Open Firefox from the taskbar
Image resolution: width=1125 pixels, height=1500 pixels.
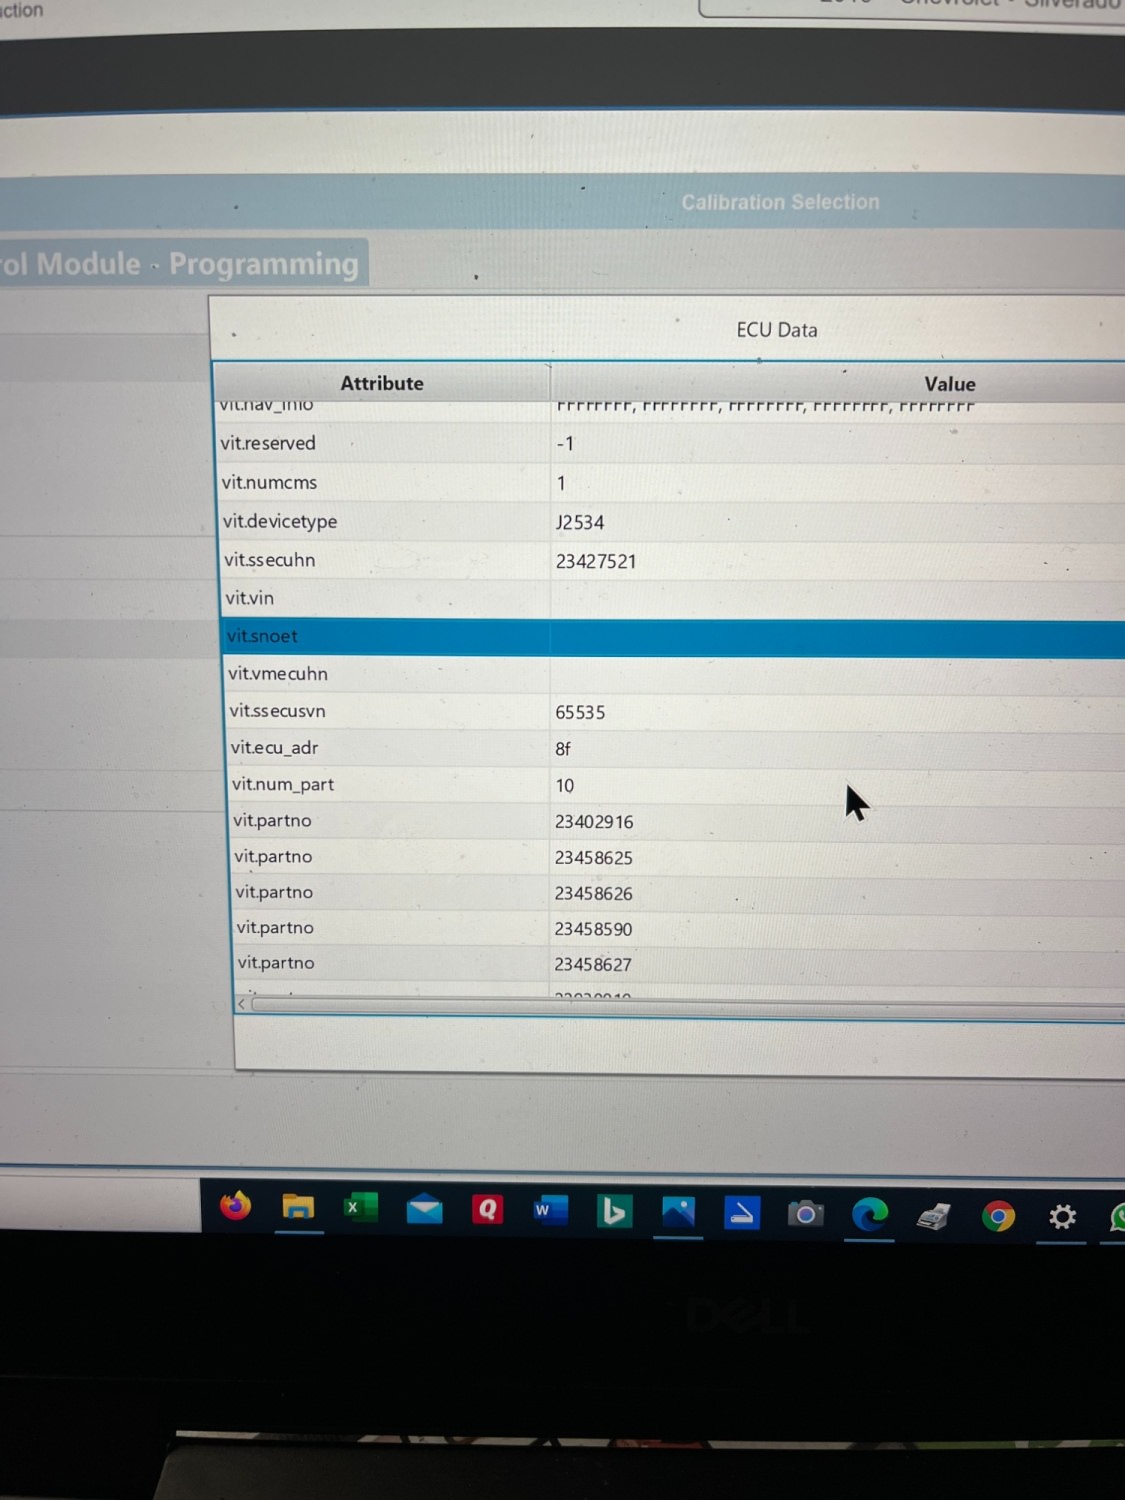(x=236, y=1206)
